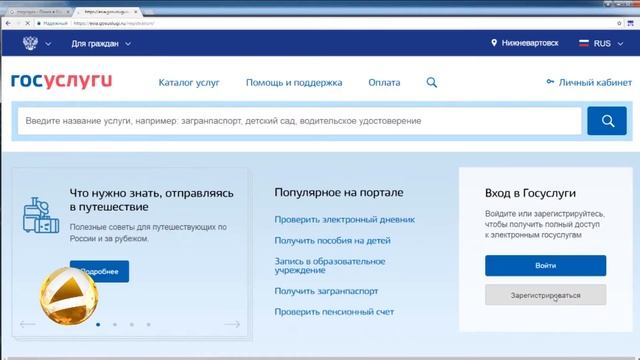Click the location pin icon beside Нижневартовск

click(x=494, y=42)
